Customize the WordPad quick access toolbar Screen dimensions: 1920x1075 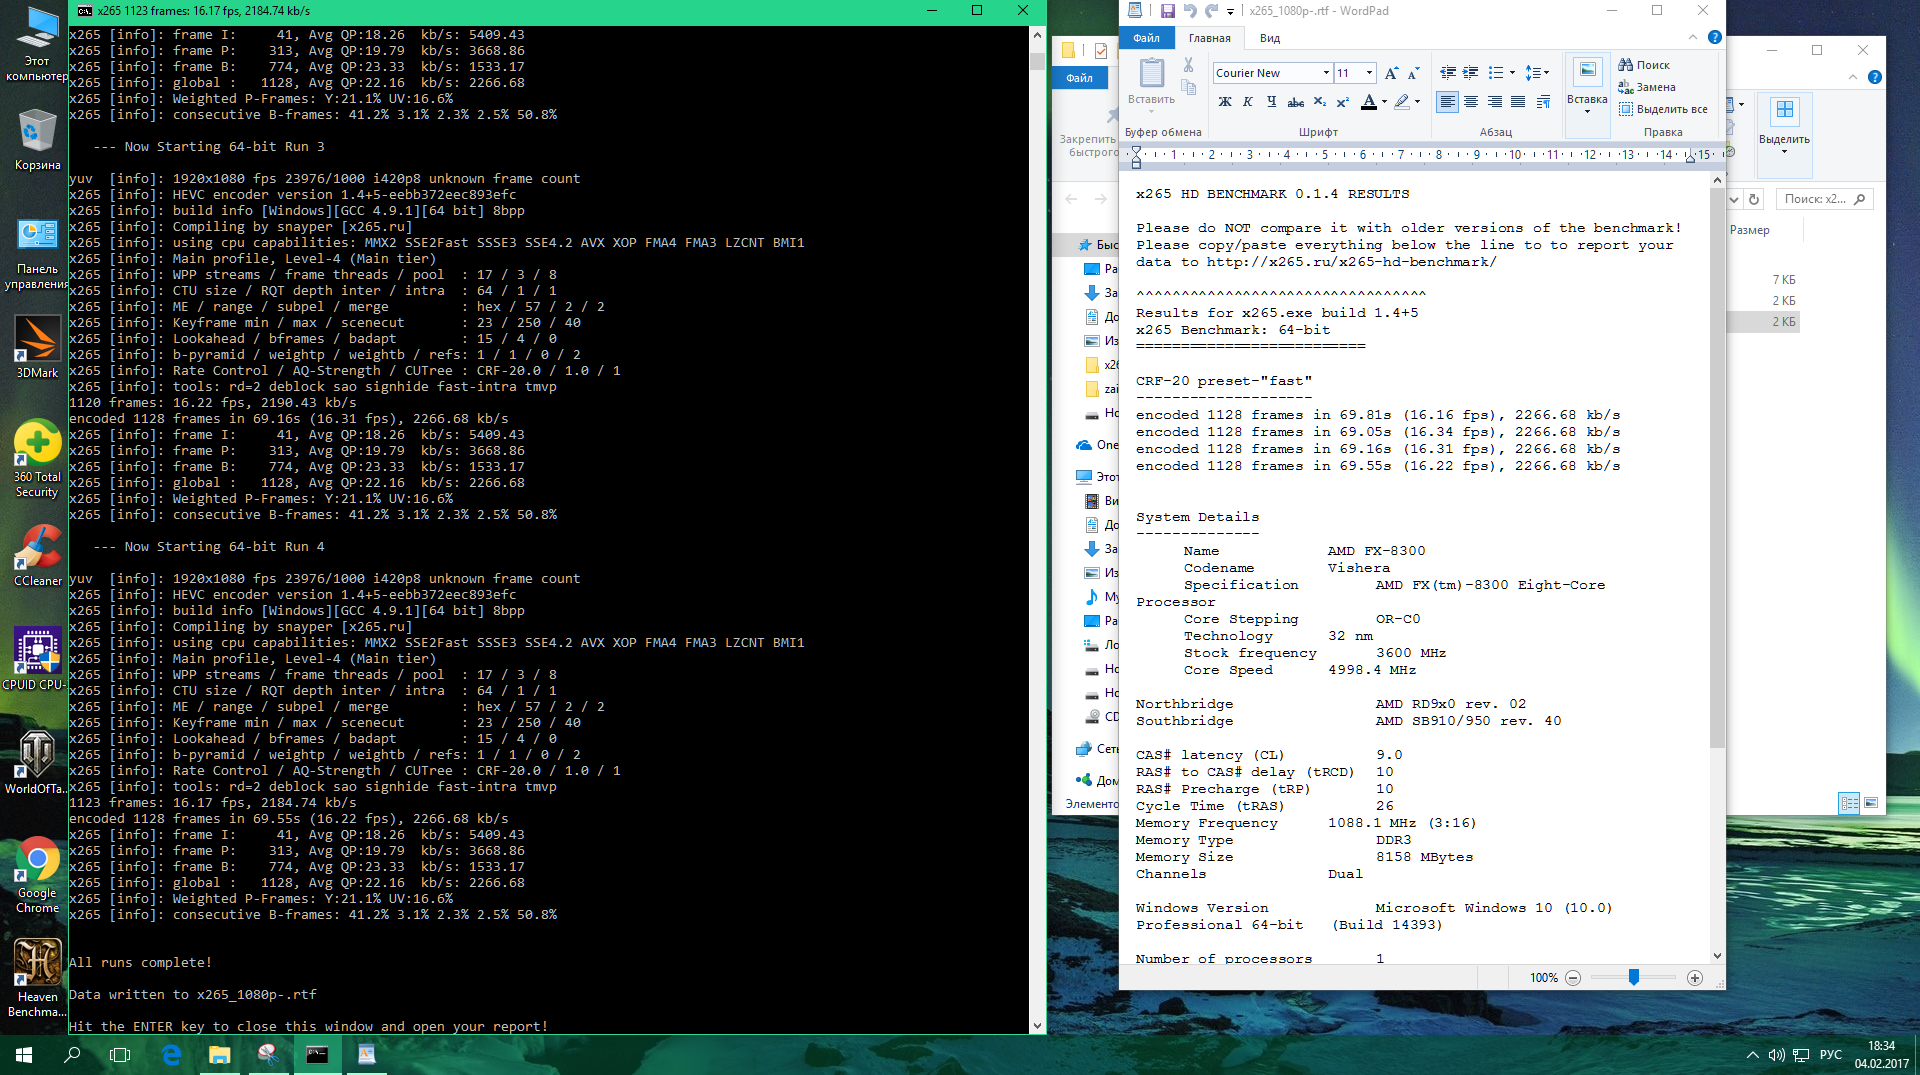coord(1230,12)
